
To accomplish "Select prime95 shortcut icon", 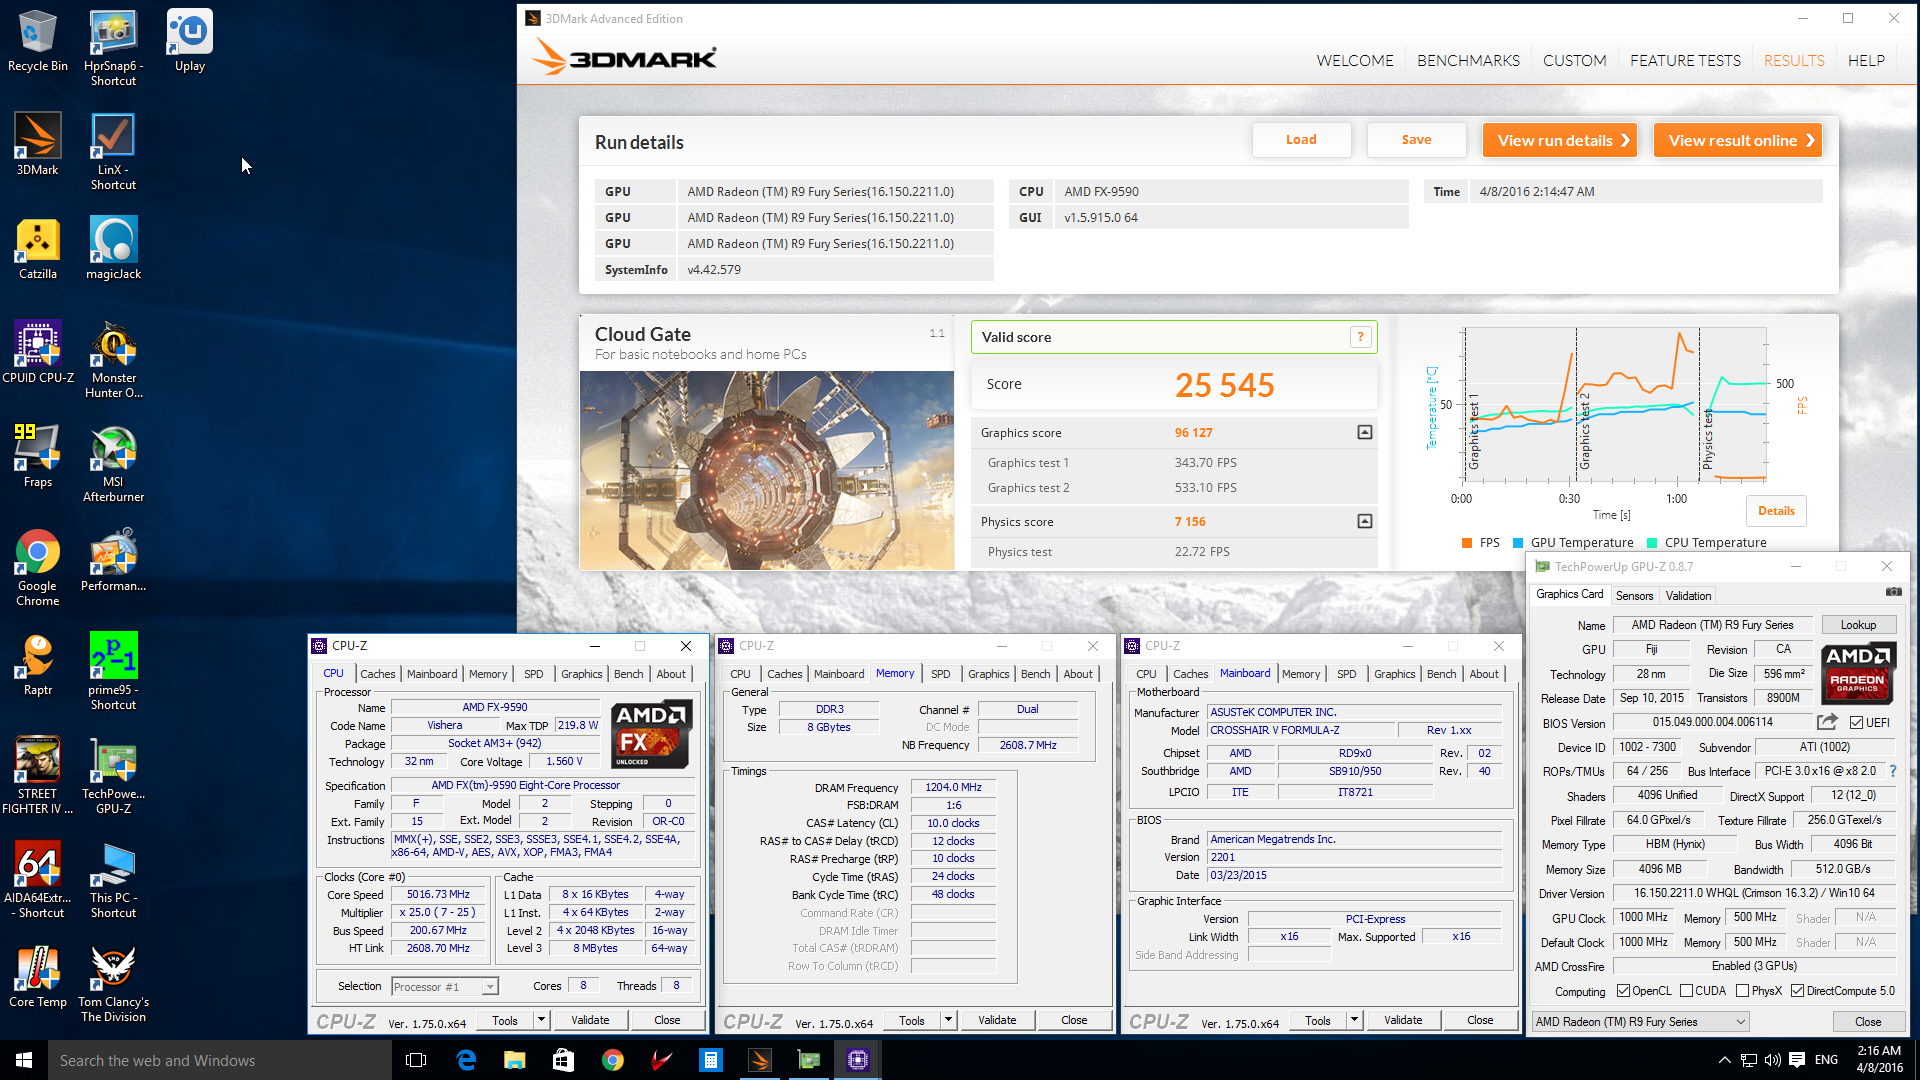I will [113, 671].
